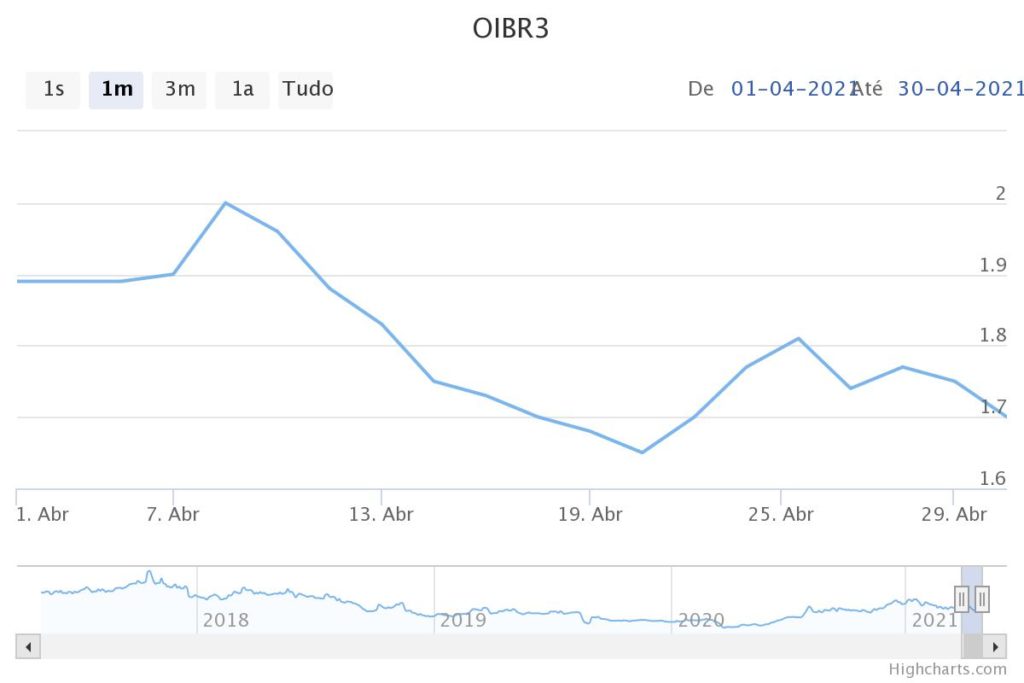Click the end date field 30-04-2021
Screen dimensions: 1024x683
pyautogui.click(x=960, y=89)
